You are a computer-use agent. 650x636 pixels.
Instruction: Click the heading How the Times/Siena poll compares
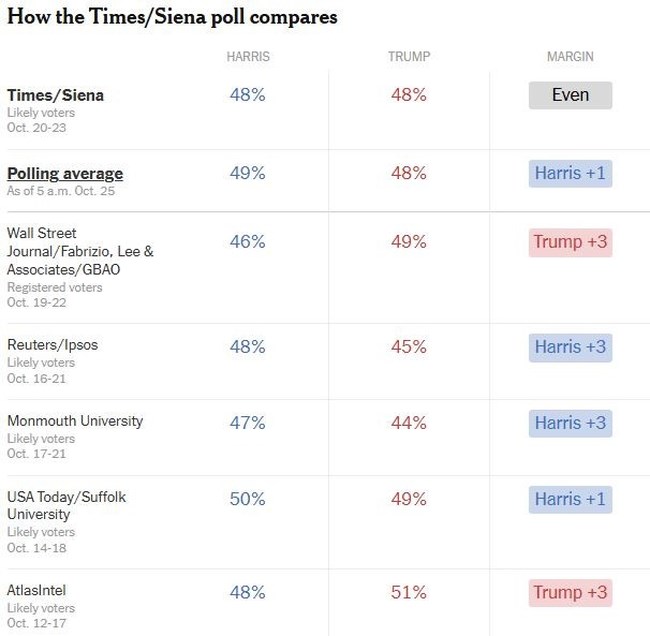coord(172,18)
